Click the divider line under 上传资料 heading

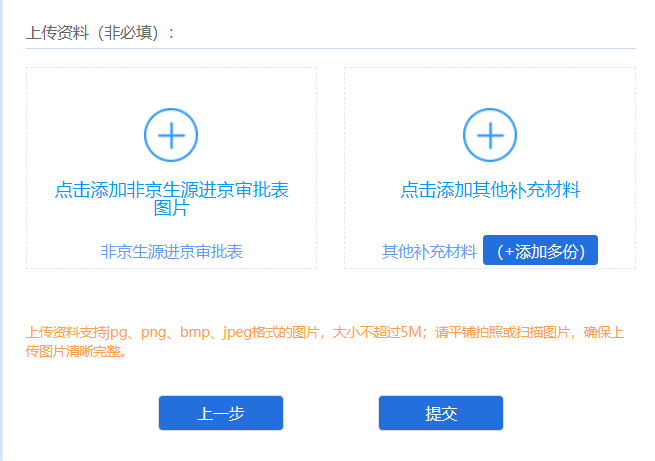tap(330, 47)
